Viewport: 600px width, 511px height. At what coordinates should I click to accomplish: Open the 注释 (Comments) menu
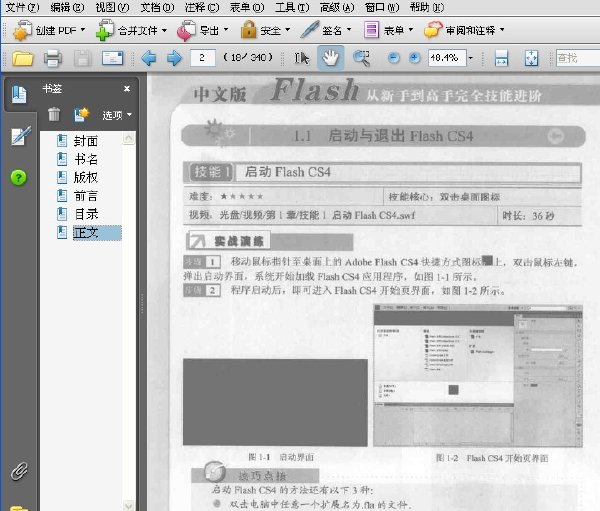click(x=202, y=7)
